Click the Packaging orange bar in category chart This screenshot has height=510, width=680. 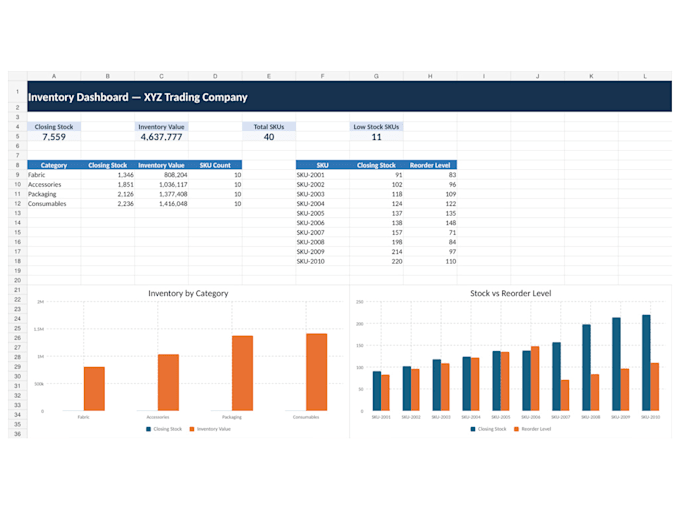pos(242,373)
